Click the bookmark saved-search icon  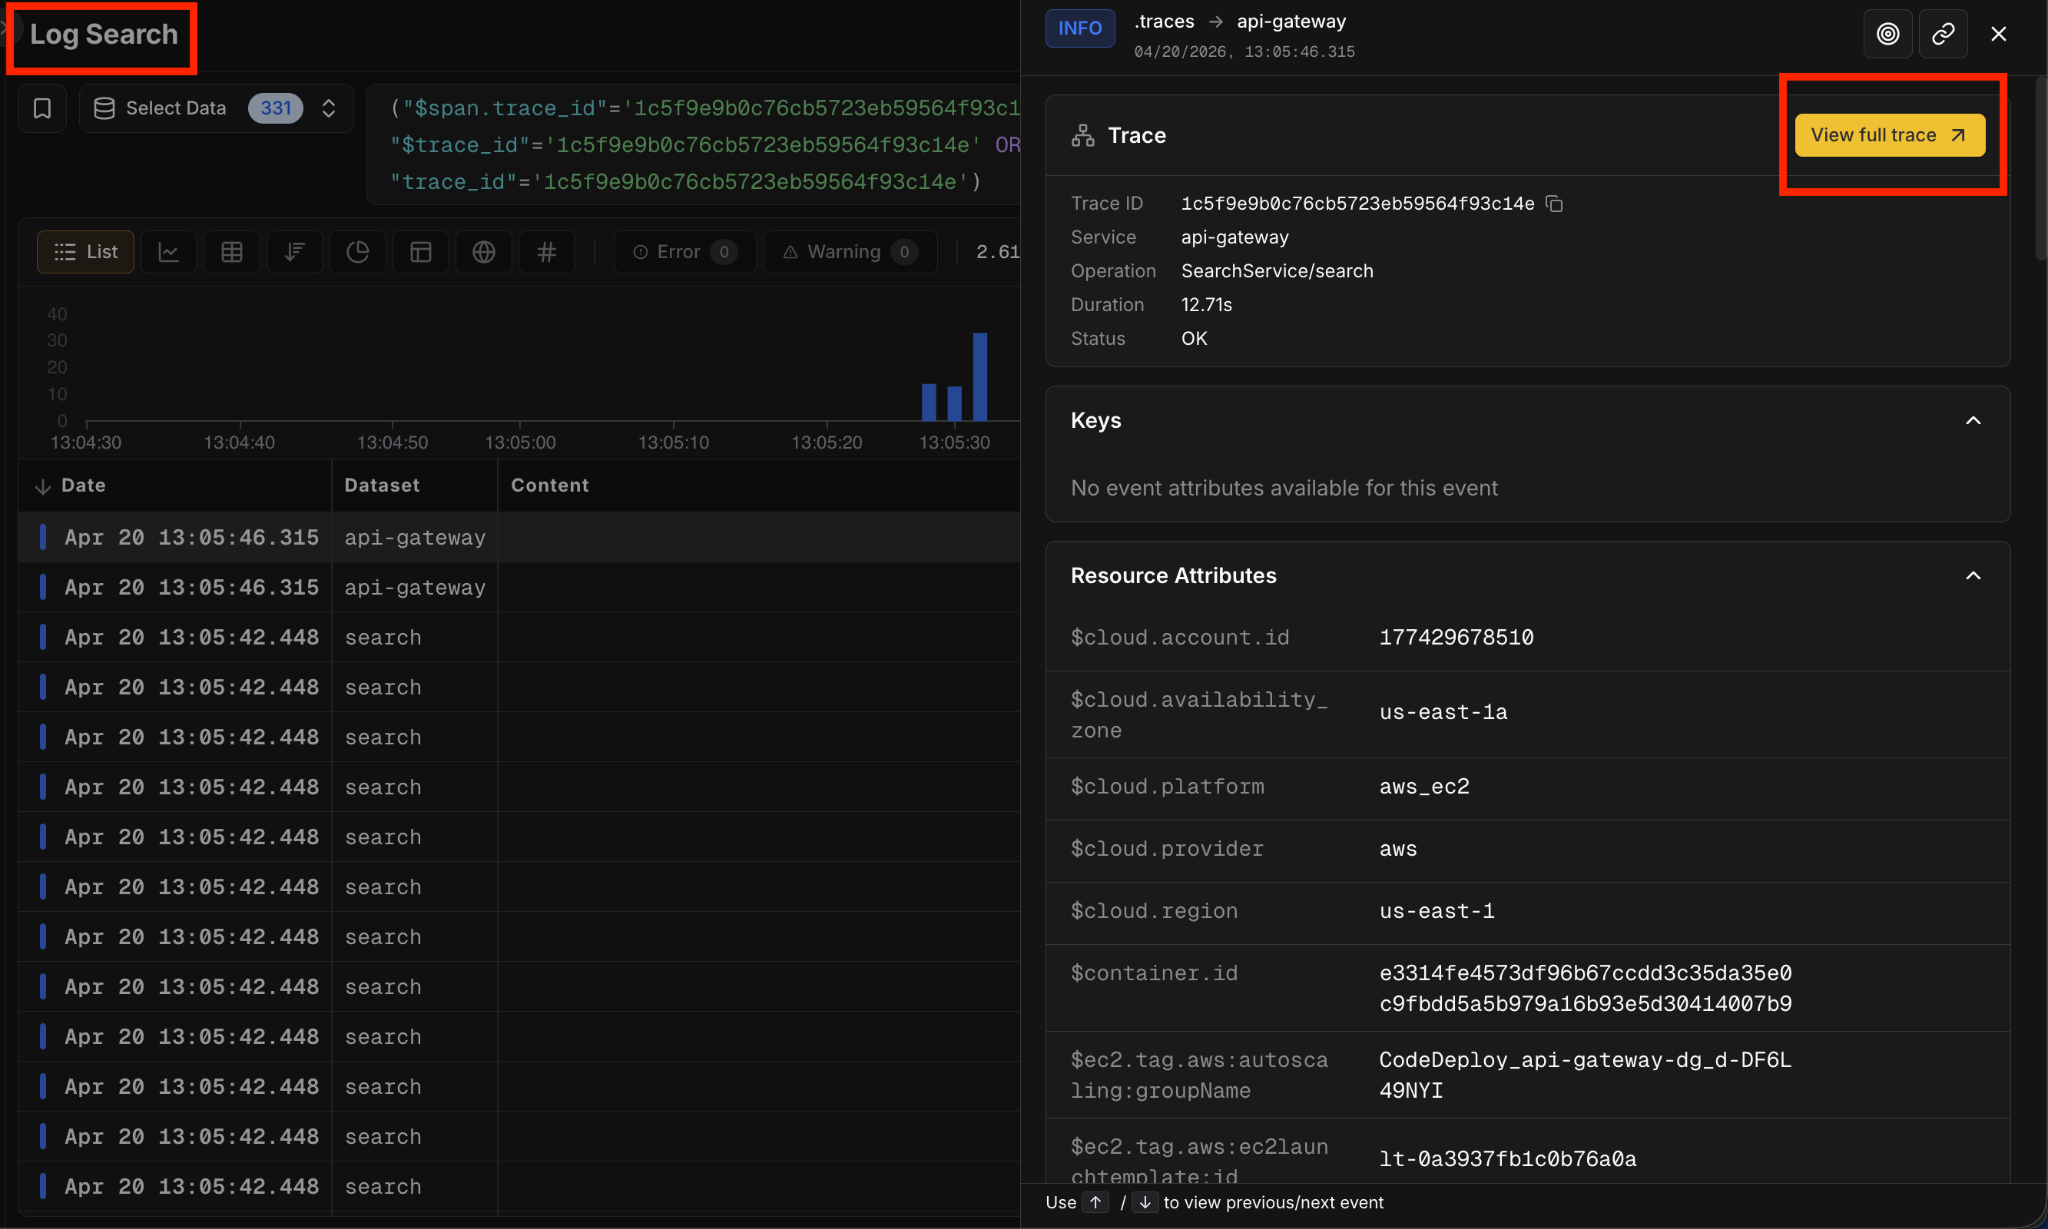[42, 108]
